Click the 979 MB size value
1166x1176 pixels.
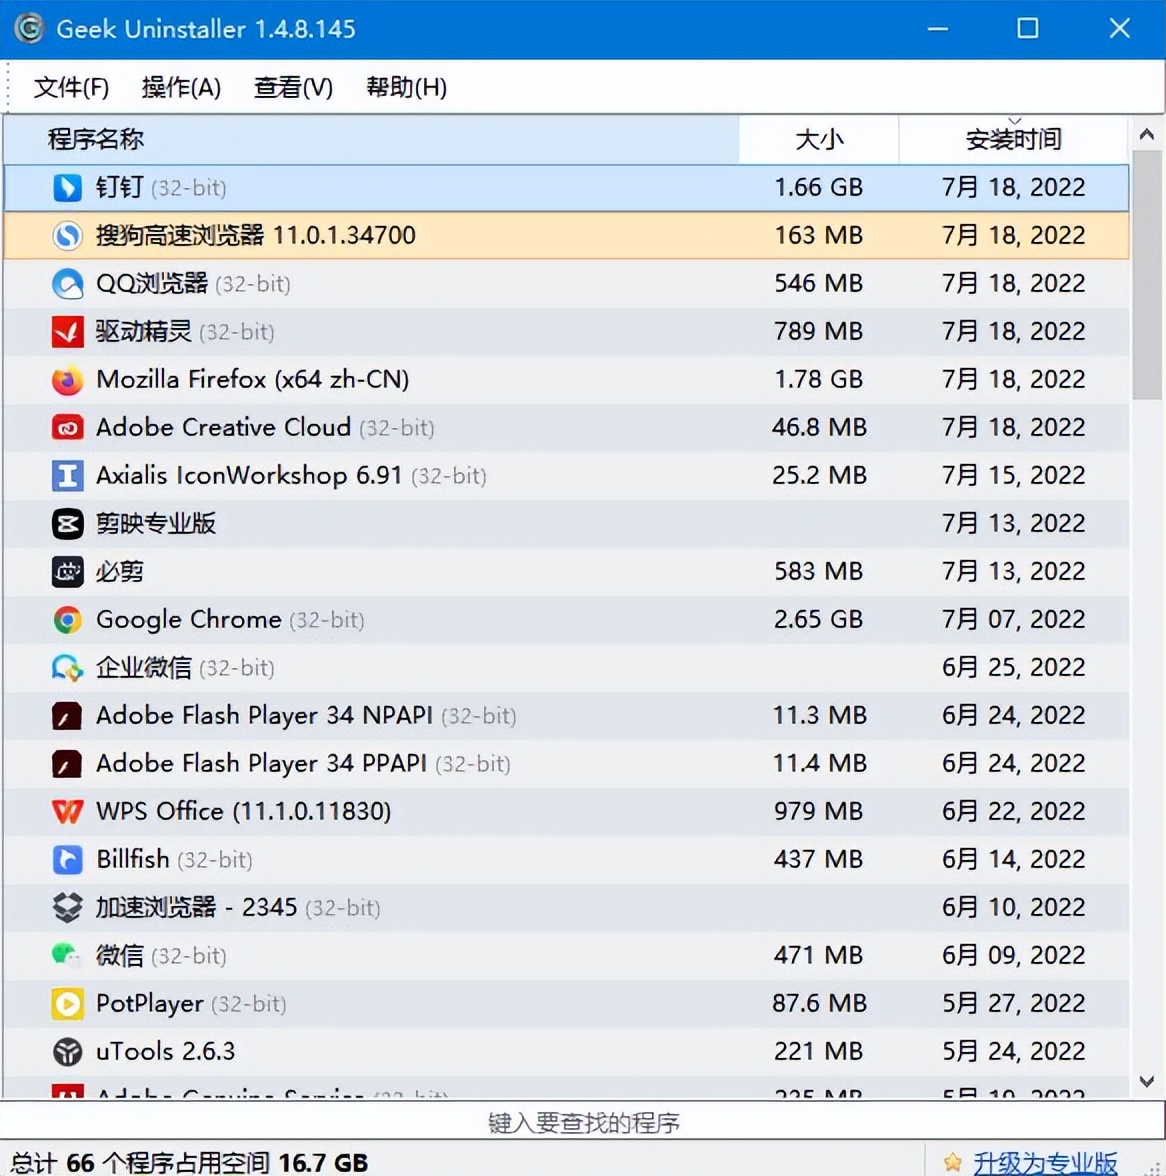(x=819, y=812)
